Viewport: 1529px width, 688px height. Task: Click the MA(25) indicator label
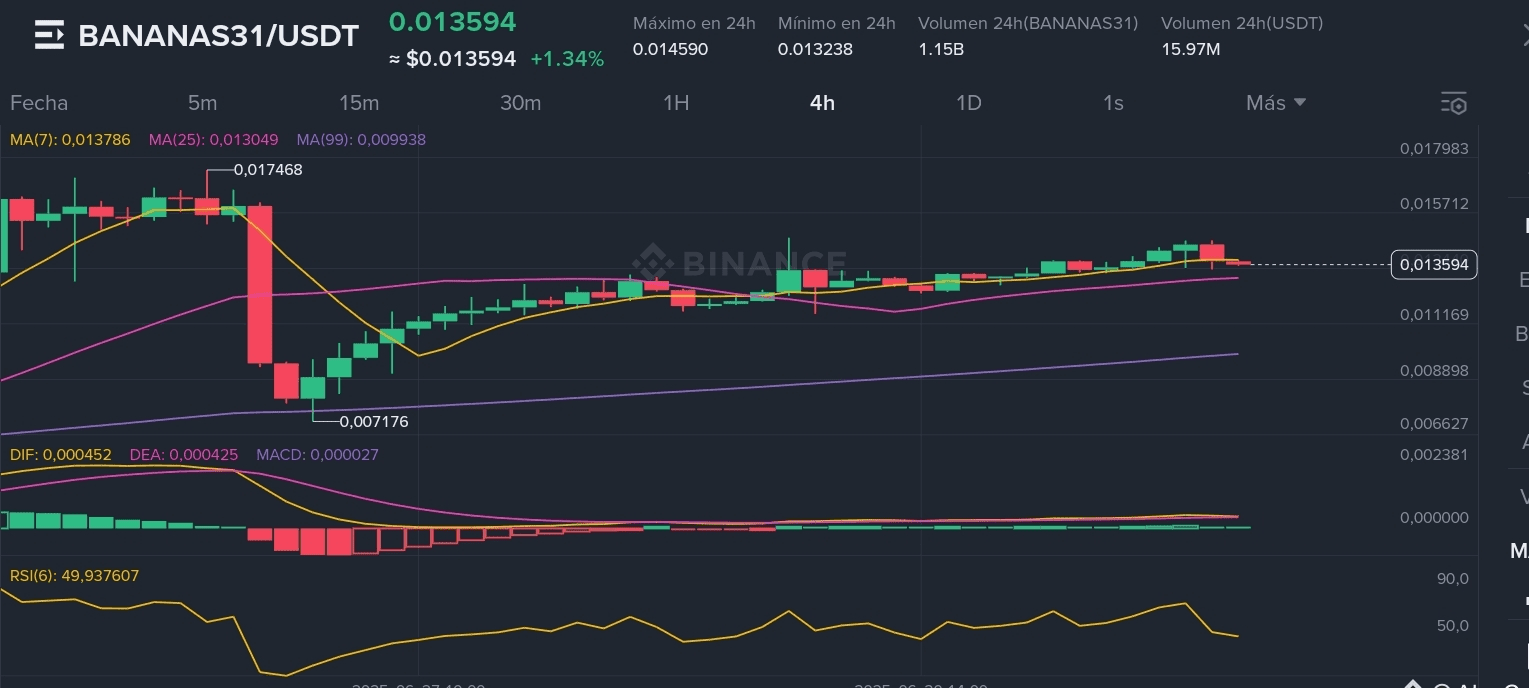tap(213, 140)
